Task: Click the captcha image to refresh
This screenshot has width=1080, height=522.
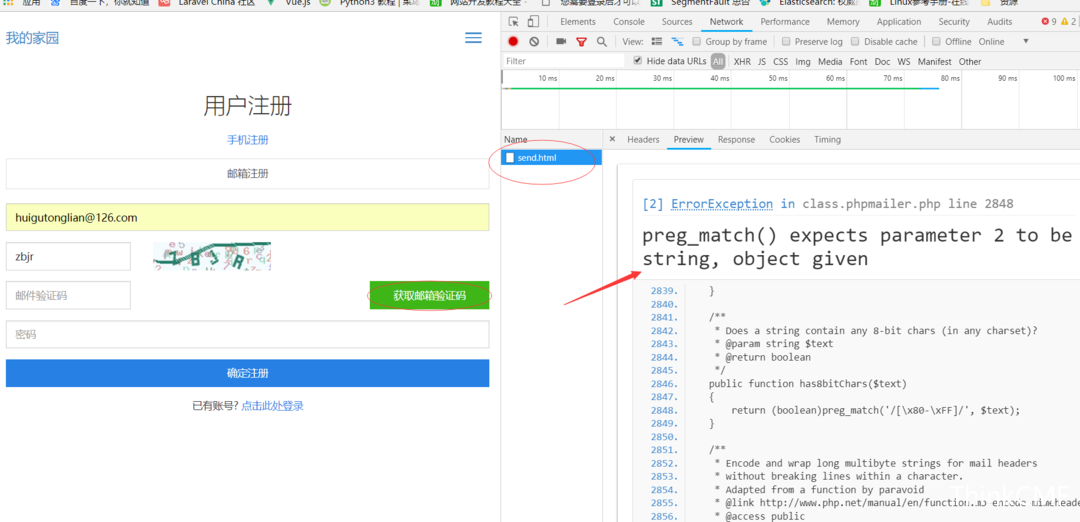Action: click(212, 256)
